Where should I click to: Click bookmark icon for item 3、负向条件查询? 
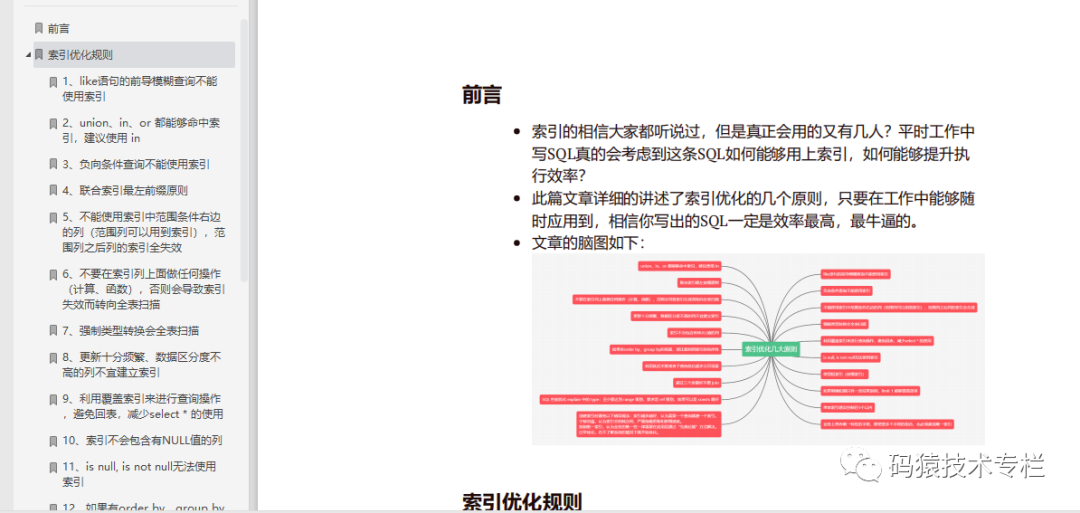53,165
